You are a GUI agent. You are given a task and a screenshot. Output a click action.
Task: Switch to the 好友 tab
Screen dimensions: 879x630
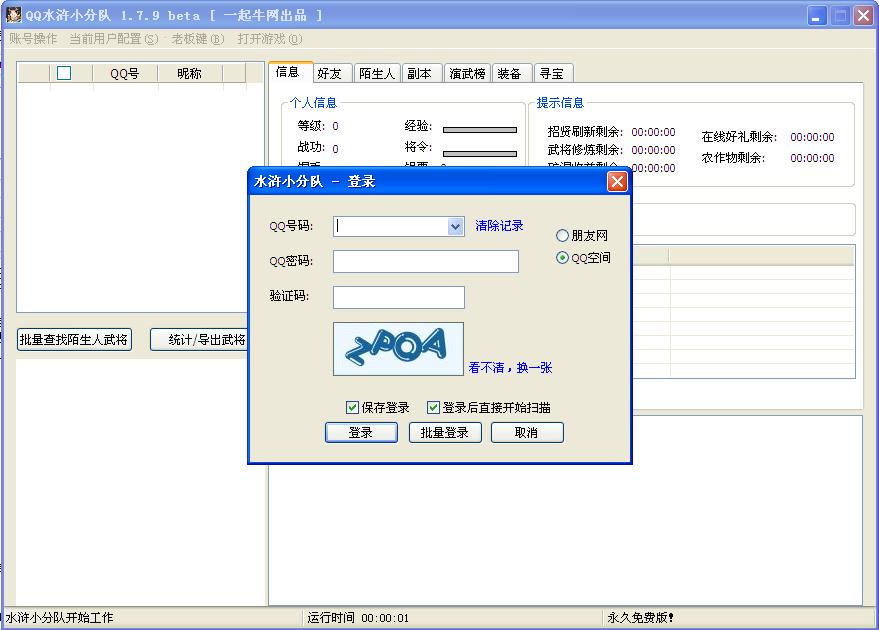tap(333, 73)
